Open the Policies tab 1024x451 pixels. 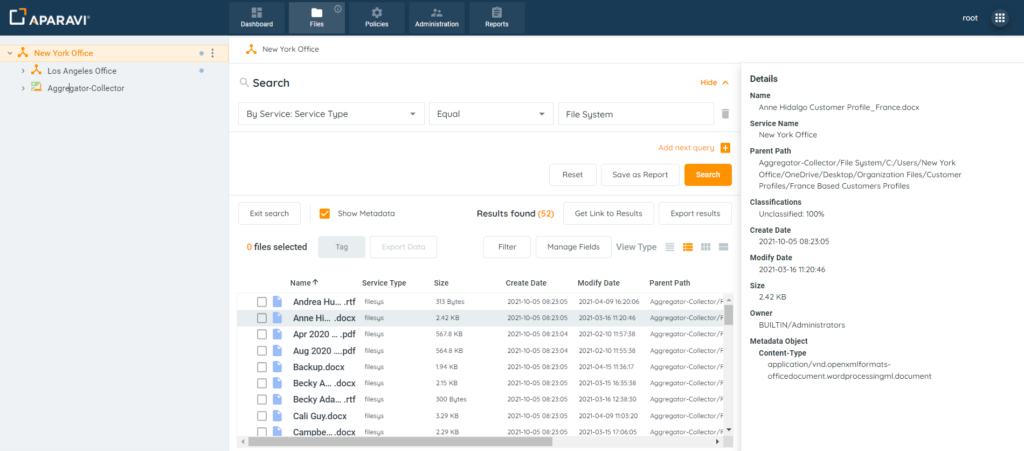[x=377, y=17]
